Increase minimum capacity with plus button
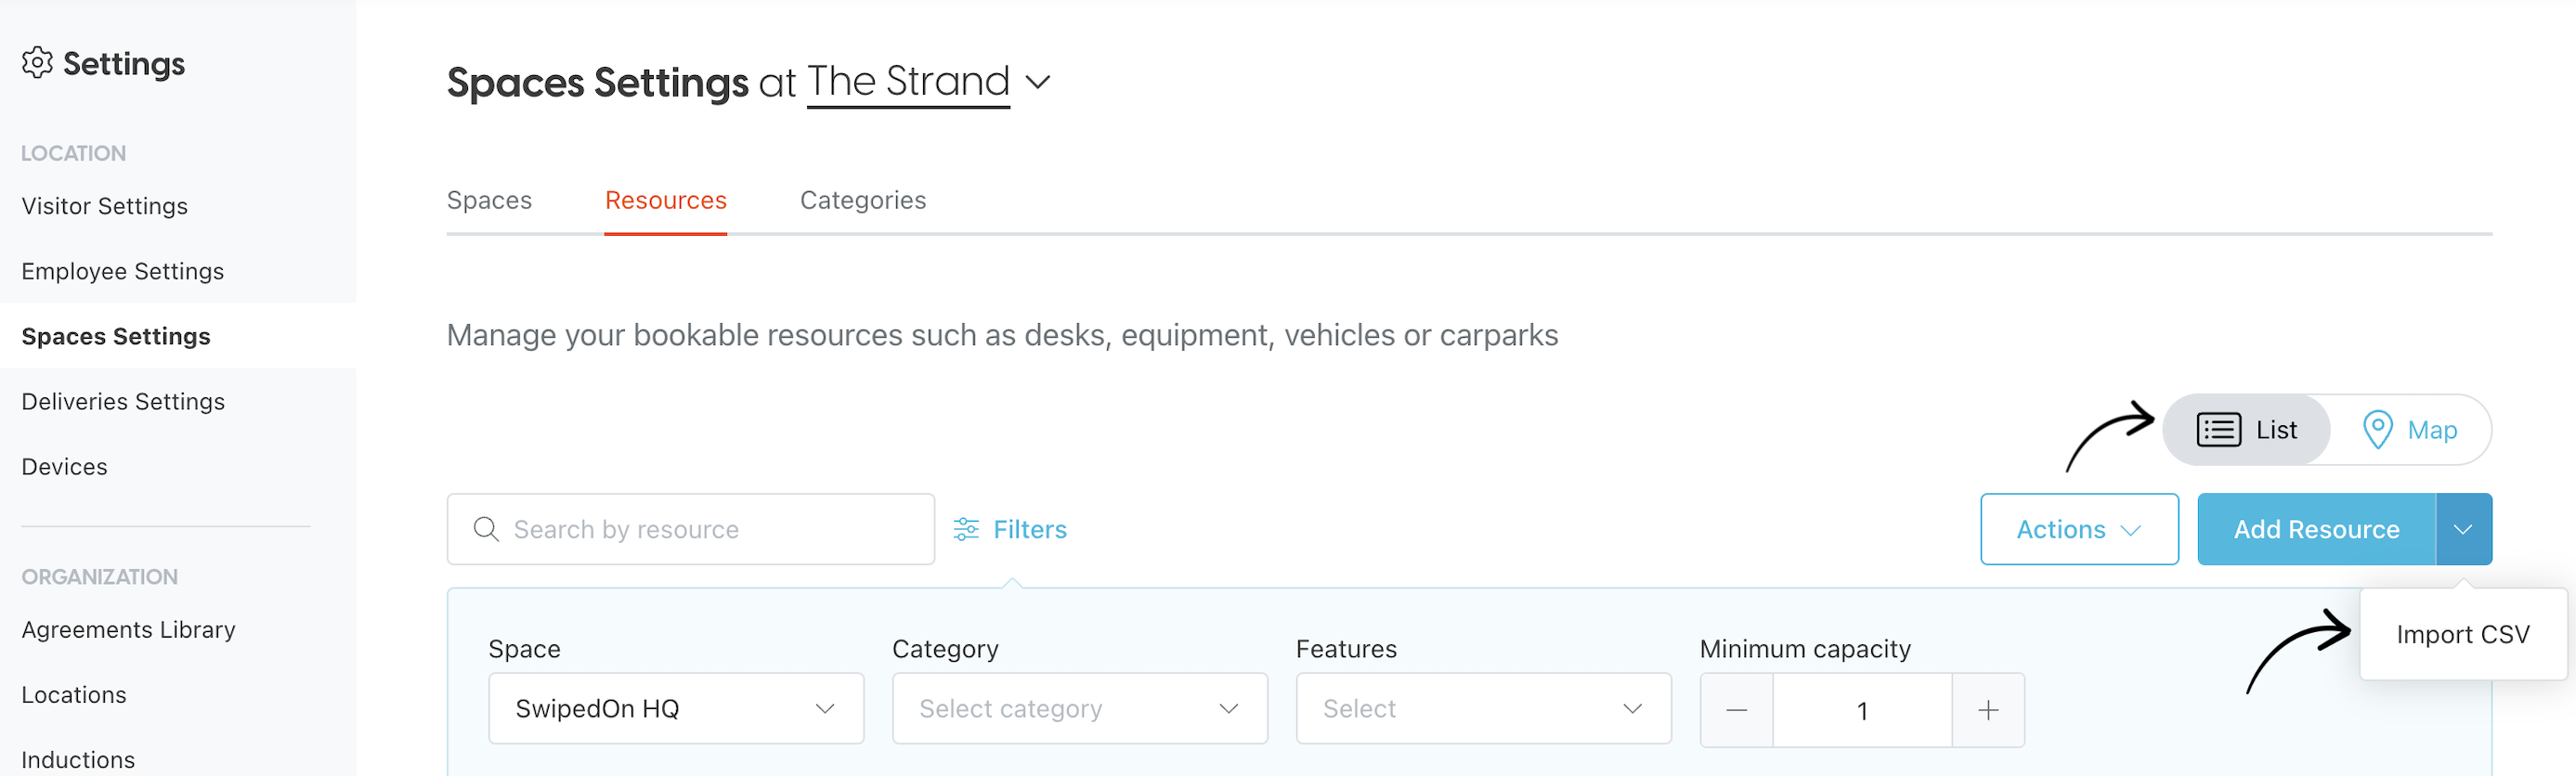Image resolution: width=2576 pixels, height=776 pixels. (1988, 710)
